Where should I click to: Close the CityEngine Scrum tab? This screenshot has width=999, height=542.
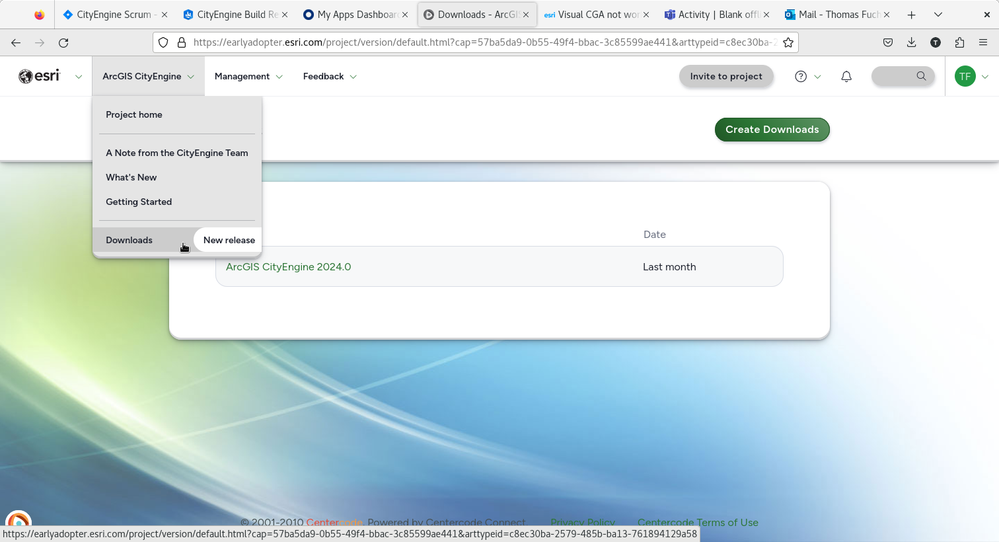(x=164, y=15)
